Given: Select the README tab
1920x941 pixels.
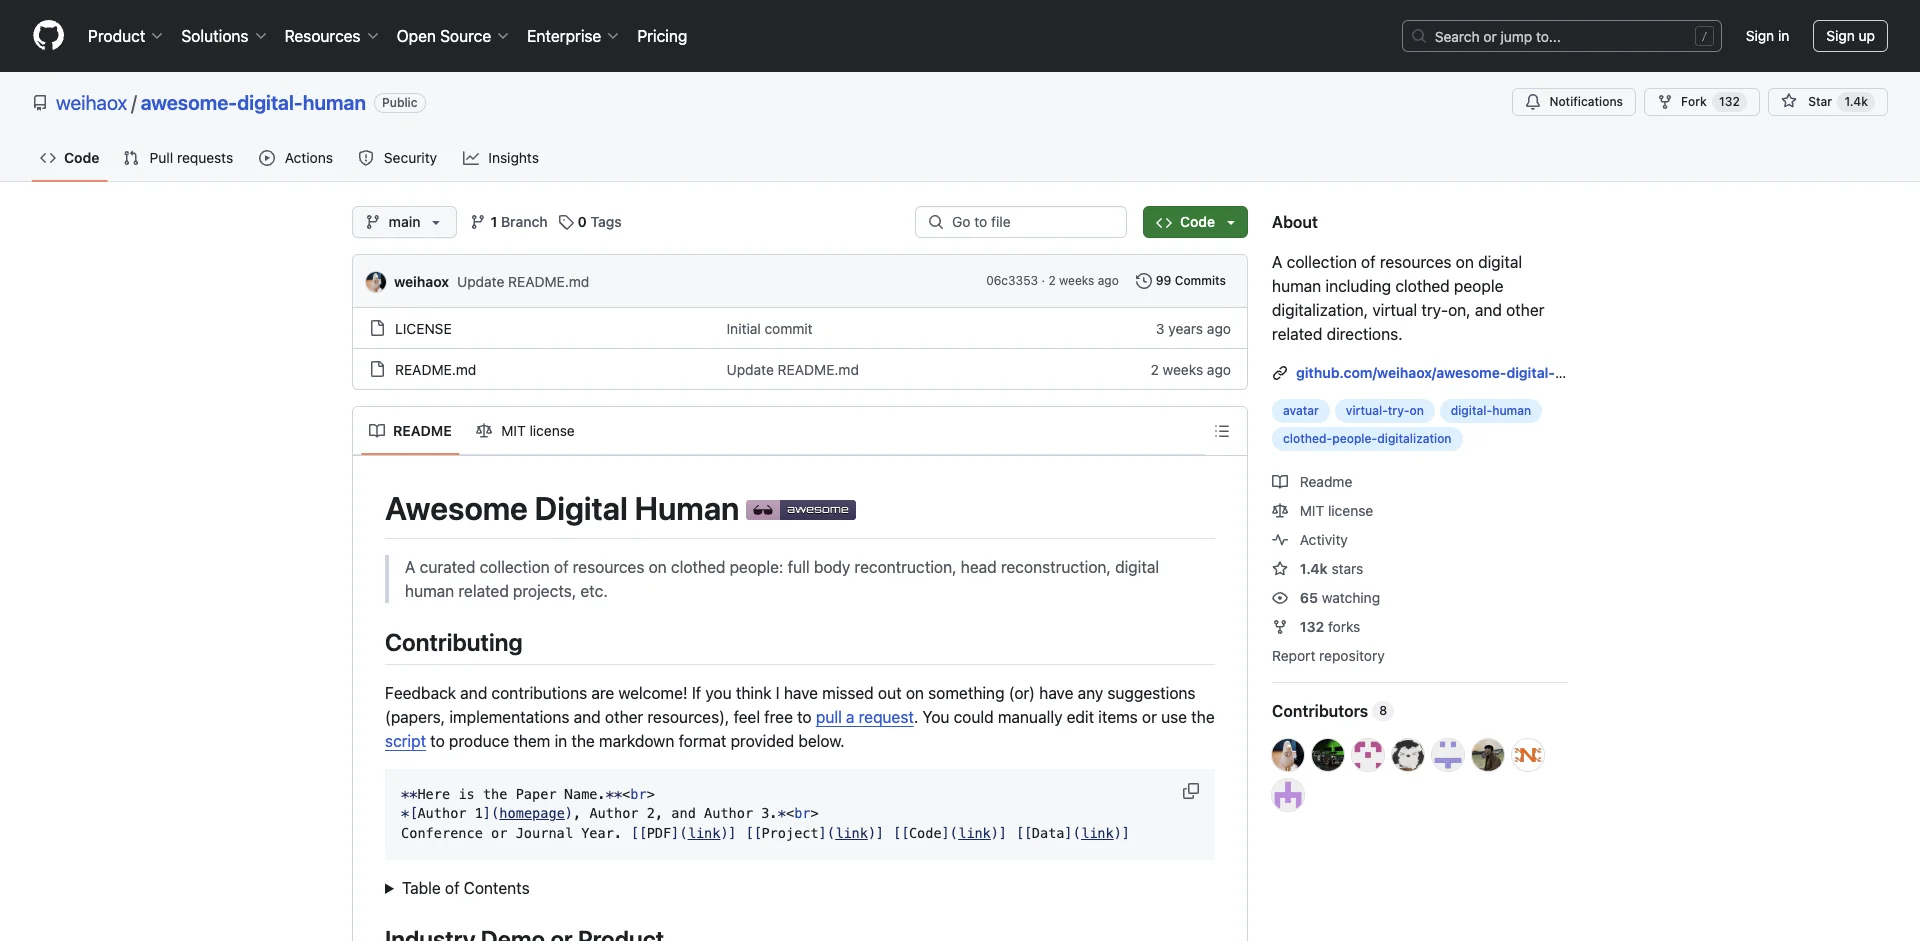Looking at the screenshot, I should (x=410, y=431).
